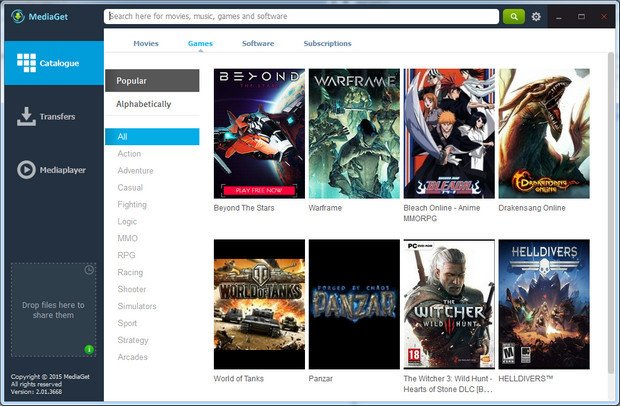Open The Witcher 3 cover thumbnail
620x406 pixels.
449,304
